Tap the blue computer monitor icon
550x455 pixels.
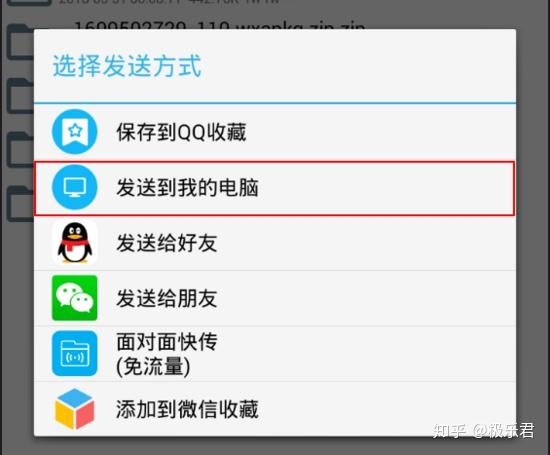(x=75, y=187)
